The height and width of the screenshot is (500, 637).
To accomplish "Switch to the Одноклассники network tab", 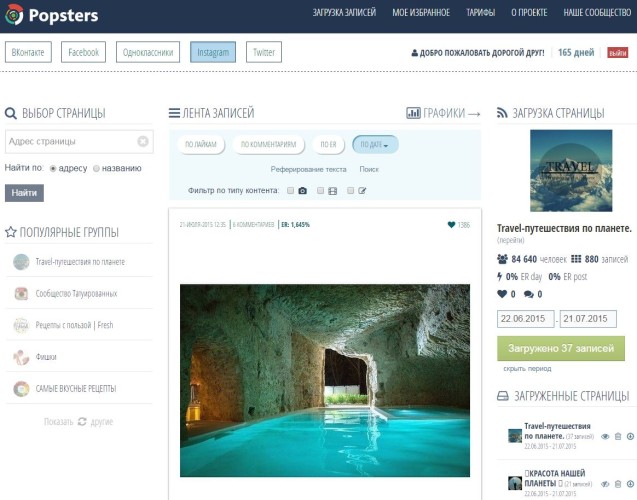I will click(x=148, y=52).
